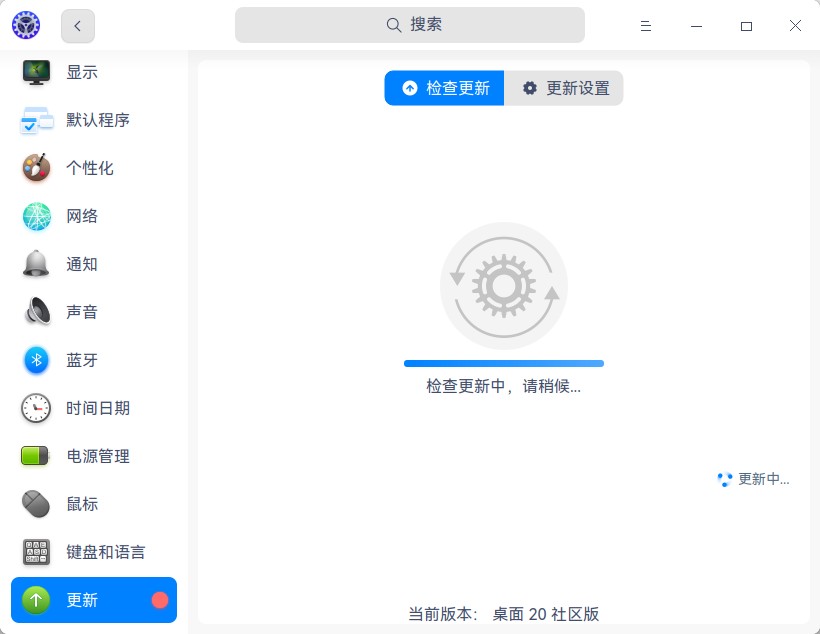Click the Control Center logo icon

click(x=26, y=25)
